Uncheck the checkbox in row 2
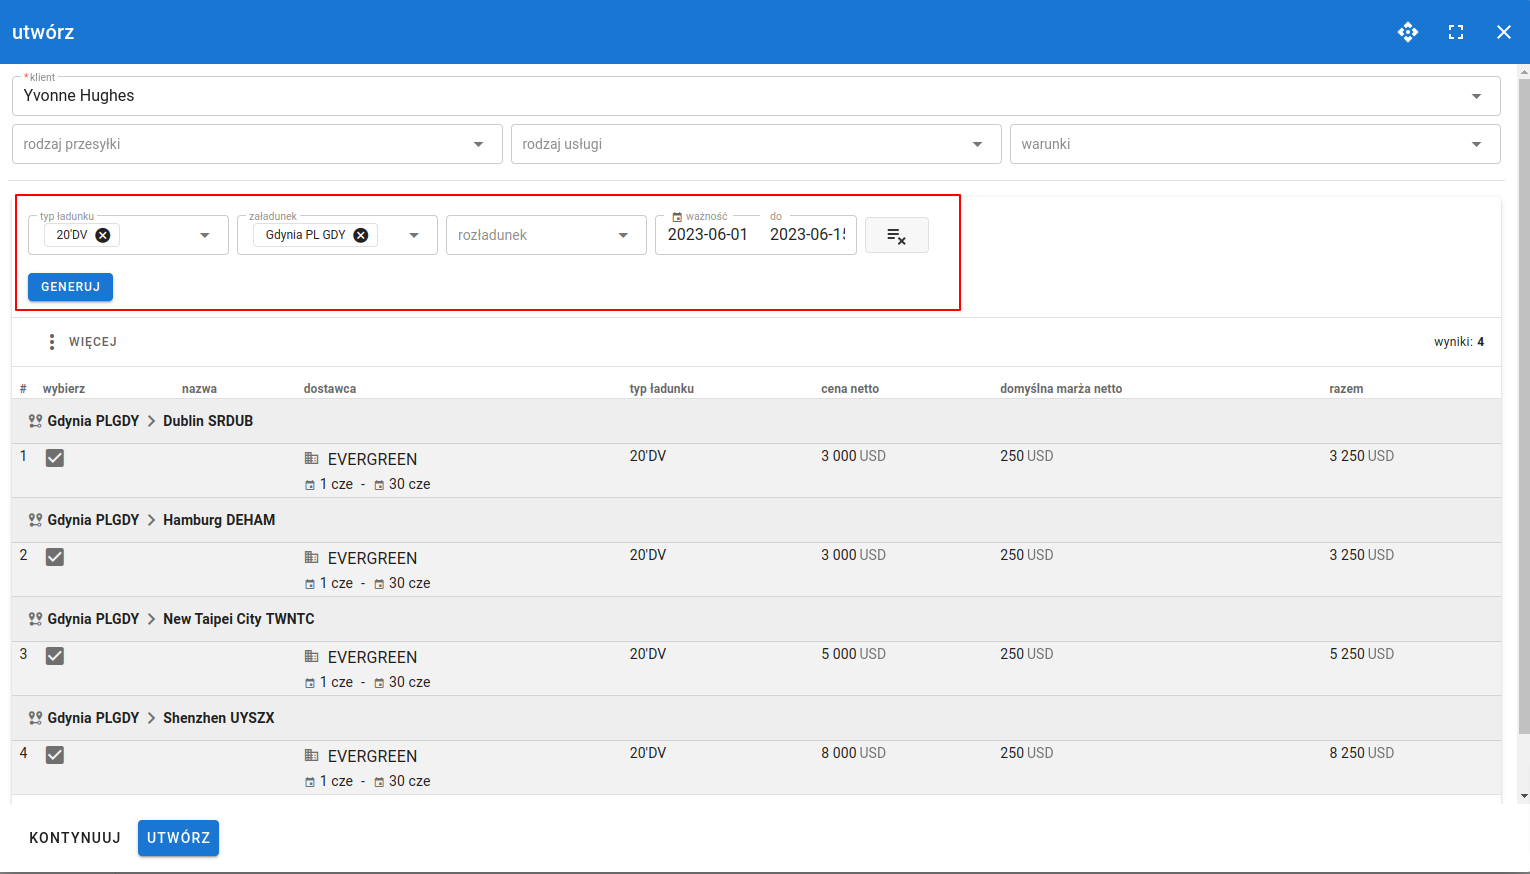1530x874 pixels. (55, 557)
